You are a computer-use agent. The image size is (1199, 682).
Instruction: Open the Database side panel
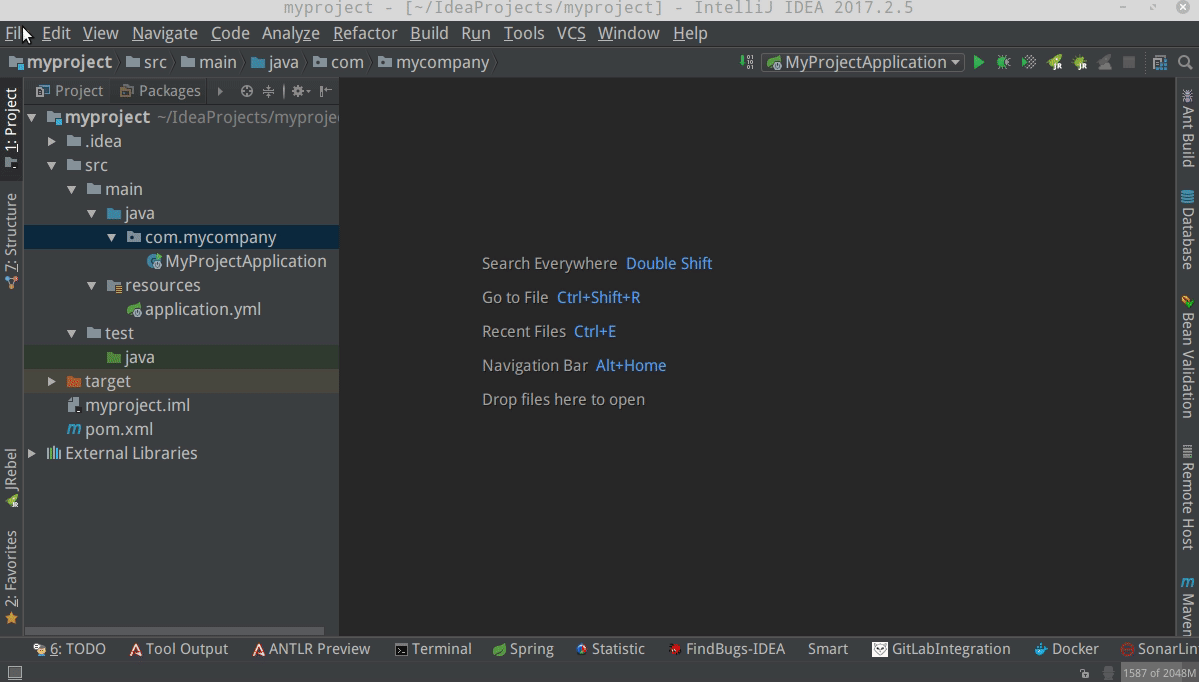click(1188, 229)
